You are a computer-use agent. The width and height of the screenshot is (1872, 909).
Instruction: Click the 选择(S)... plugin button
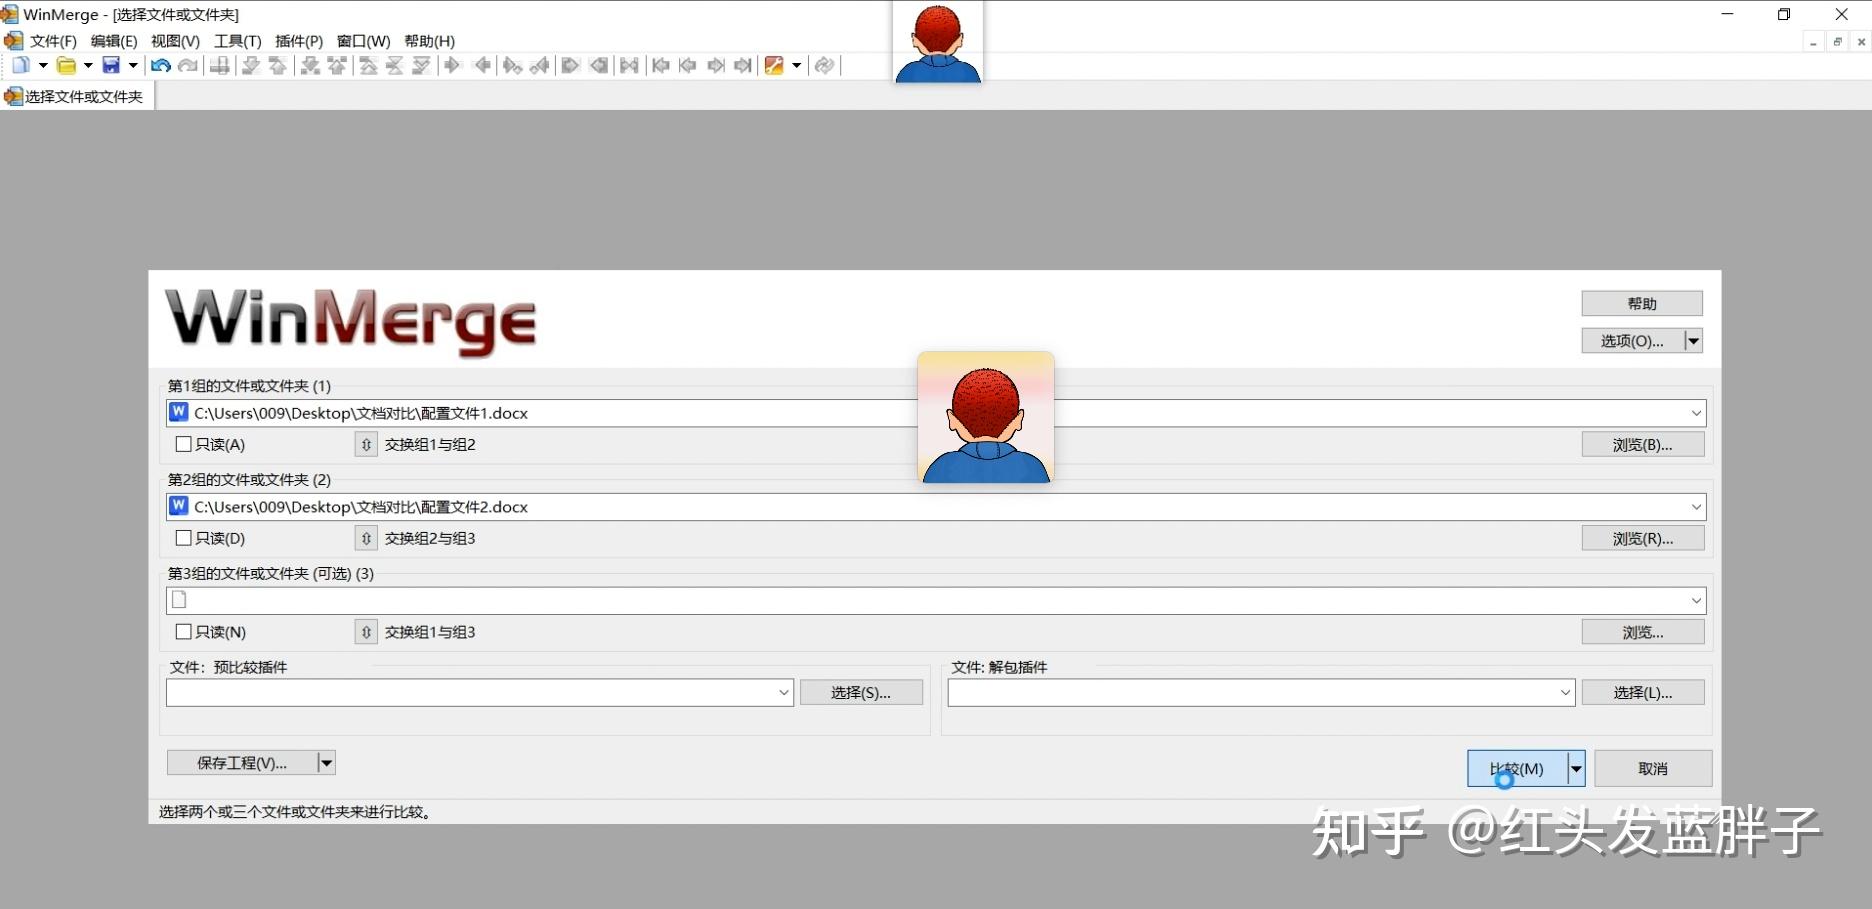[861, 692]
